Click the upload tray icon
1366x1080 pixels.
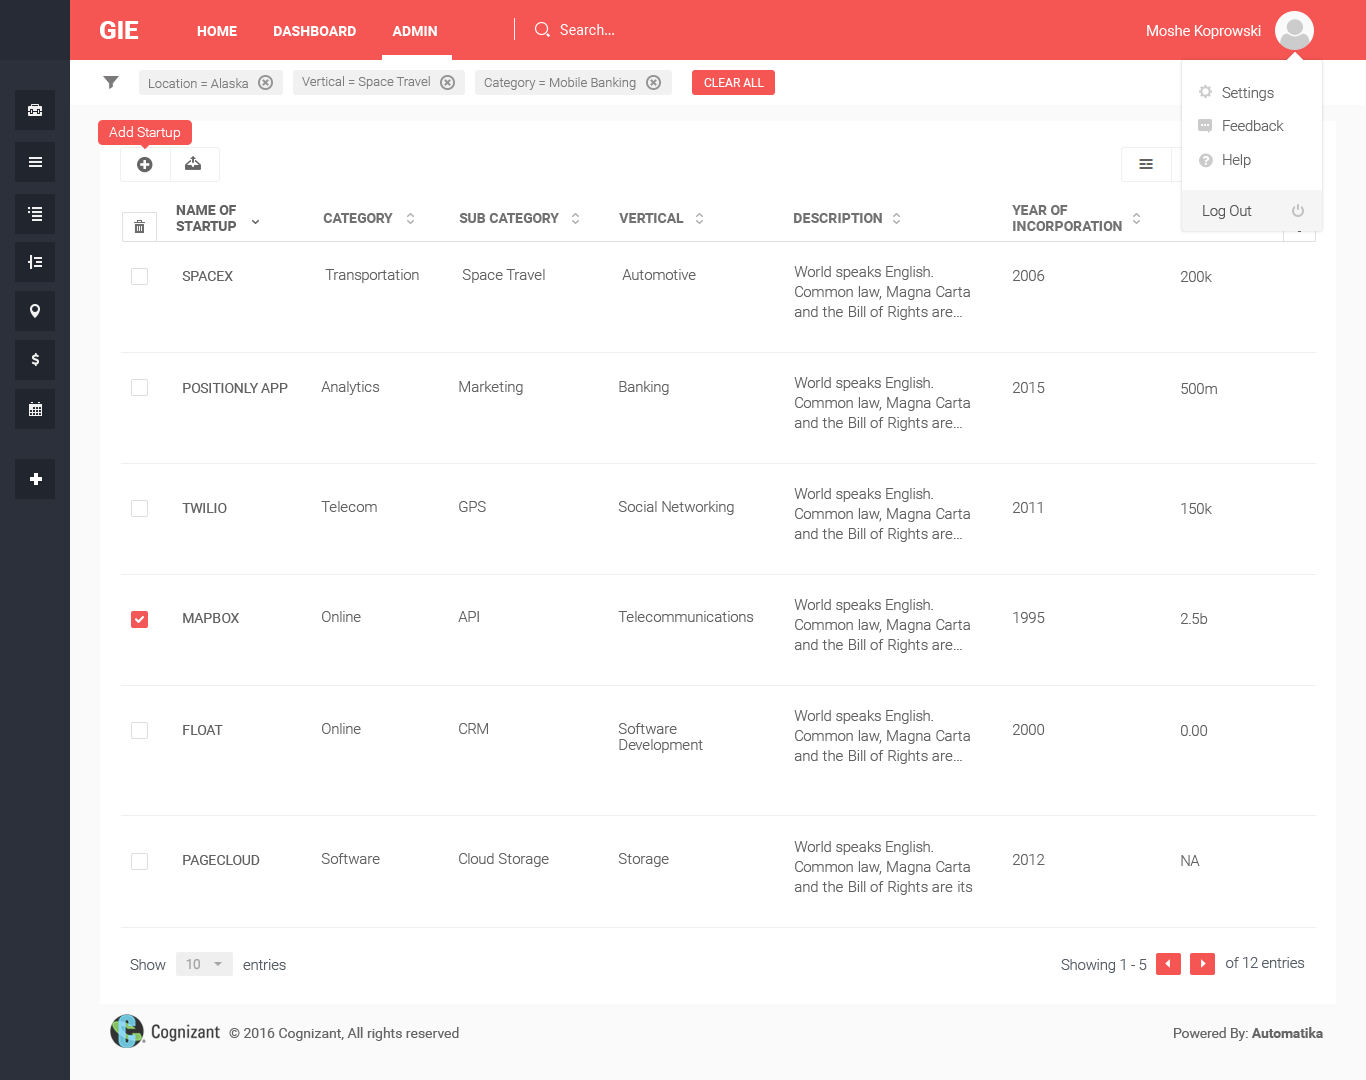click(x=194, y=164)
